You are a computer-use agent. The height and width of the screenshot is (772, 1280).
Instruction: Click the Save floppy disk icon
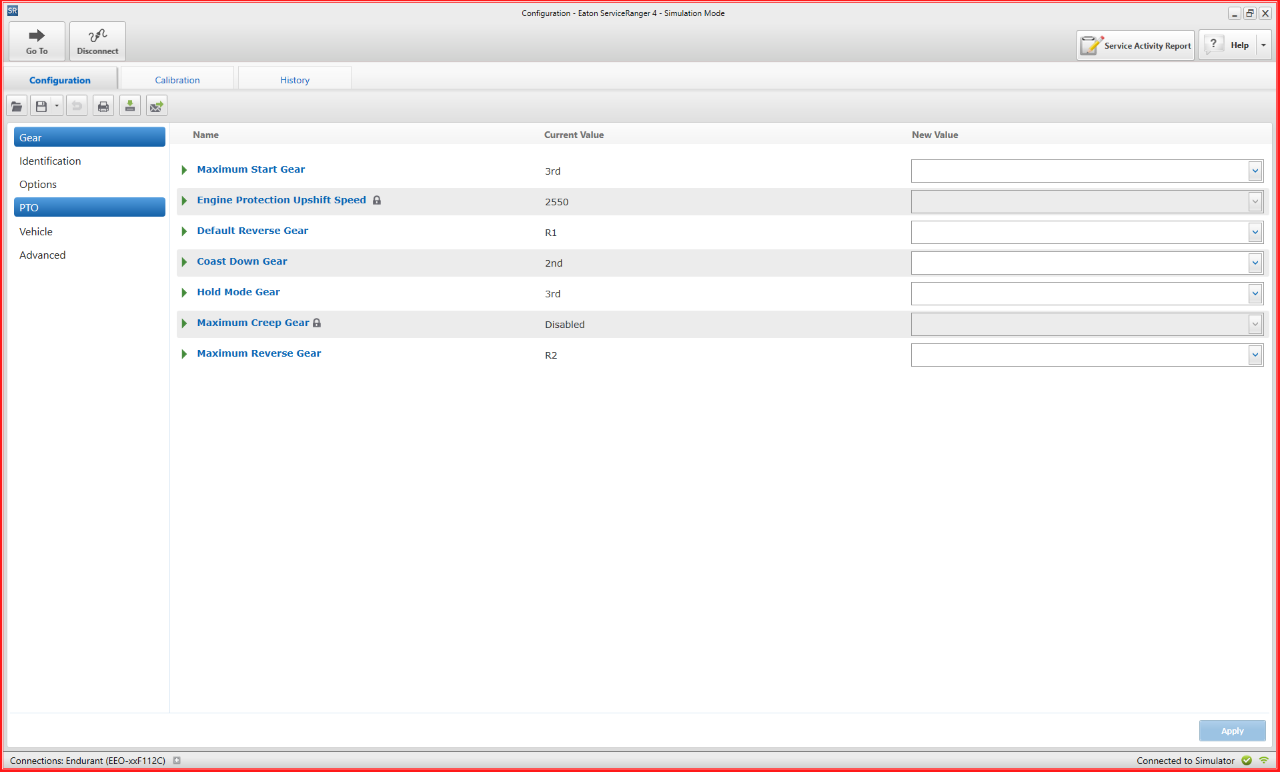click(x=41, y=106)
